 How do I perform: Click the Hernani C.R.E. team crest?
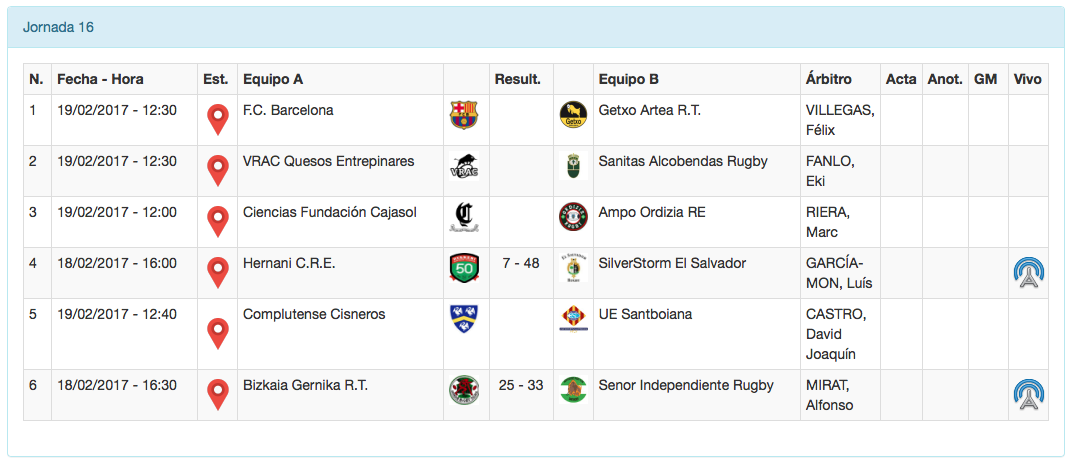(x=464, y=269)
